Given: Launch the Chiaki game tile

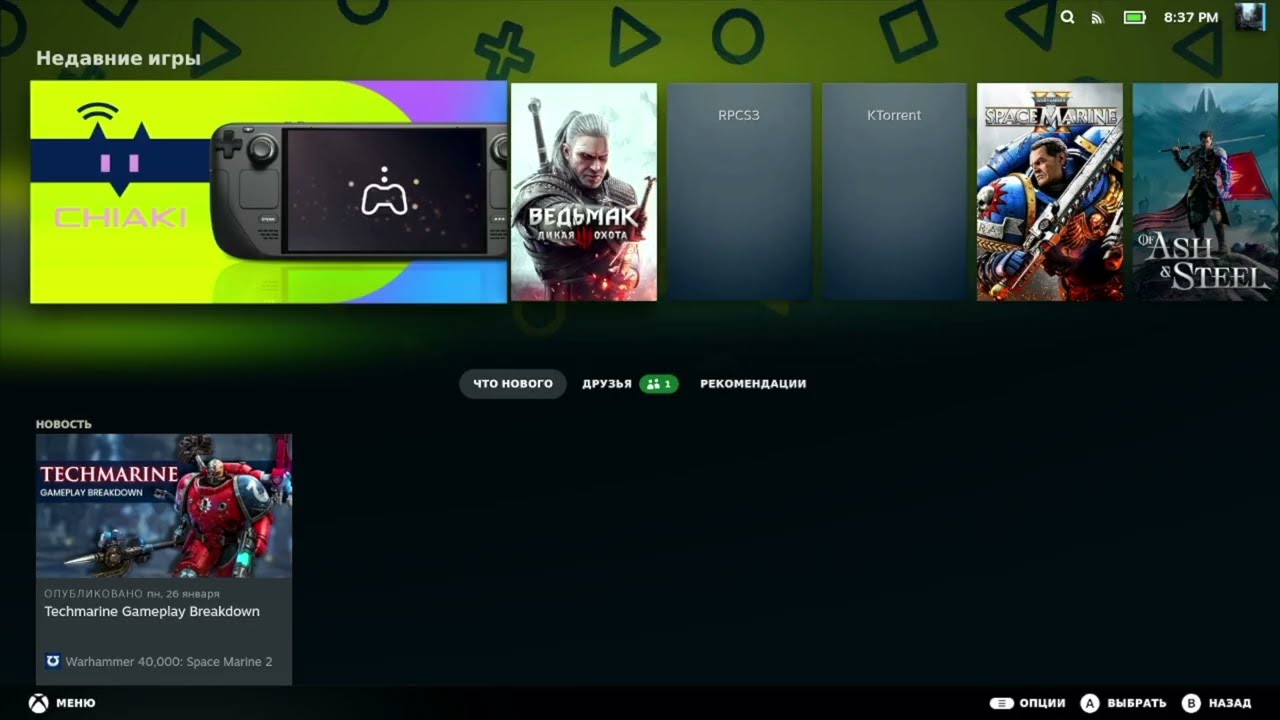Looking at the screenshot, I should 269,192.
